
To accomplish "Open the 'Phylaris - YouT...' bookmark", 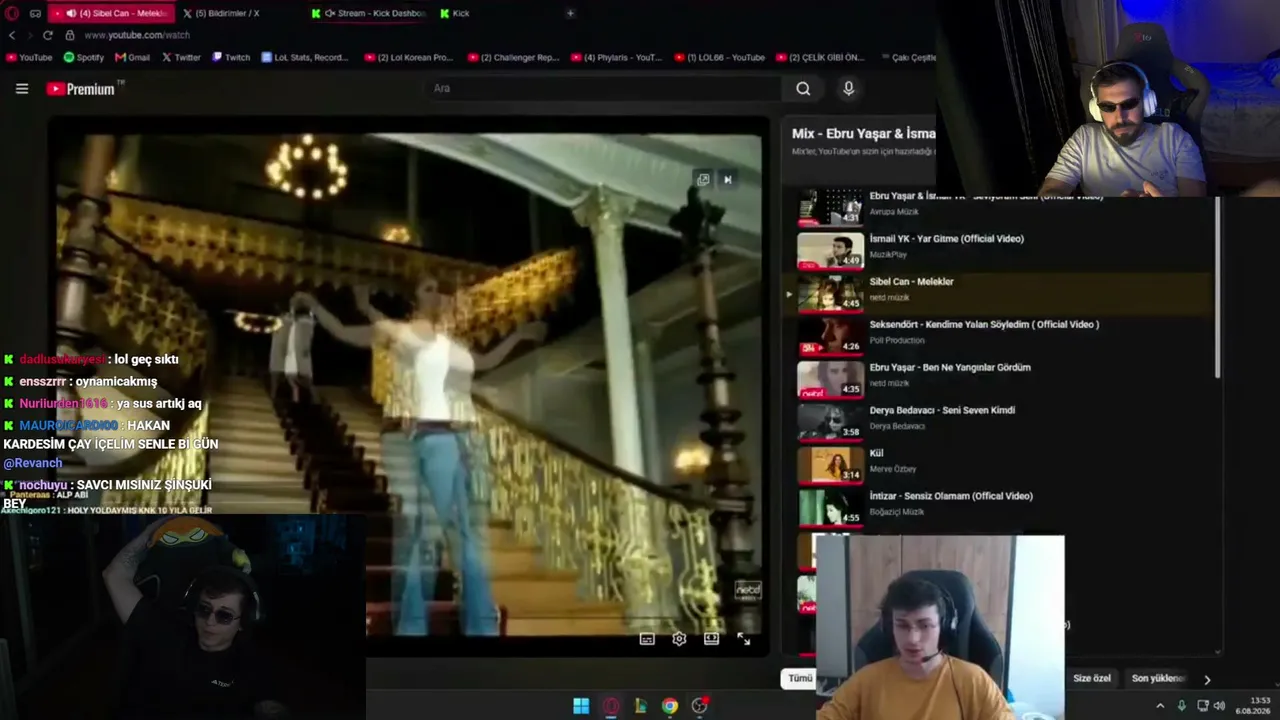I will tap(616, 57).
